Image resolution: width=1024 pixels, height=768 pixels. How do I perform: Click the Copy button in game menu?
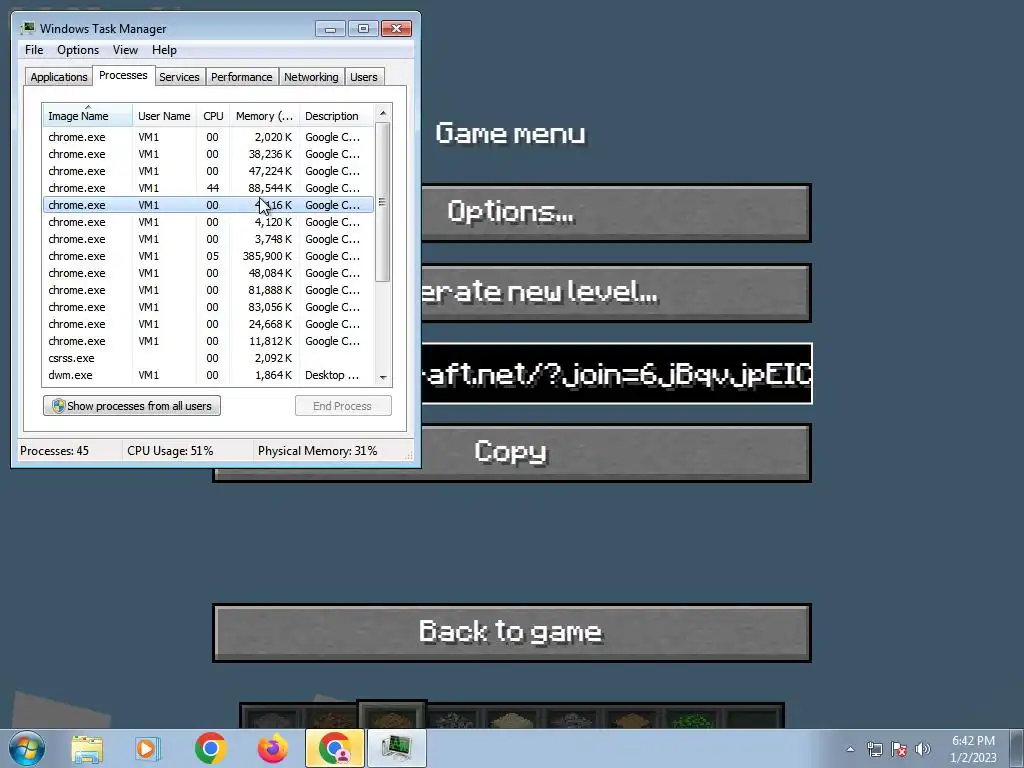coord(511,453)
